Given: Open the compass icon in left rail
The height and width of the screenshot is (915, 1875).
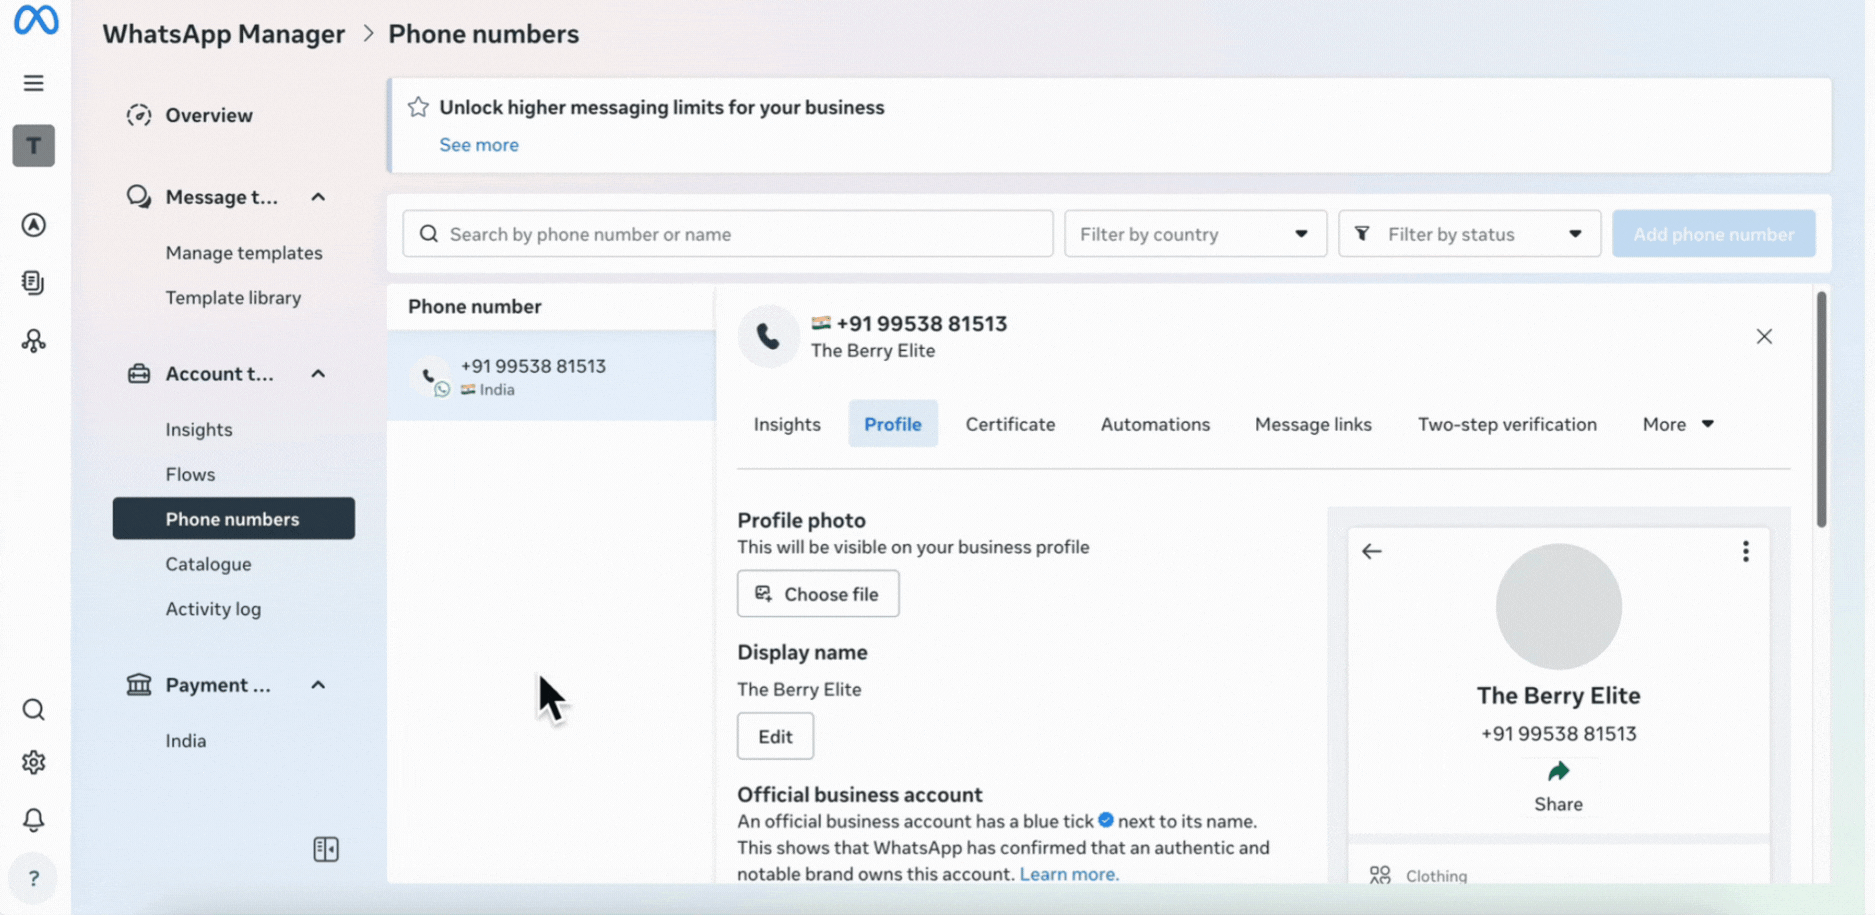Looking at the screenshot, I should pos(34,225).
